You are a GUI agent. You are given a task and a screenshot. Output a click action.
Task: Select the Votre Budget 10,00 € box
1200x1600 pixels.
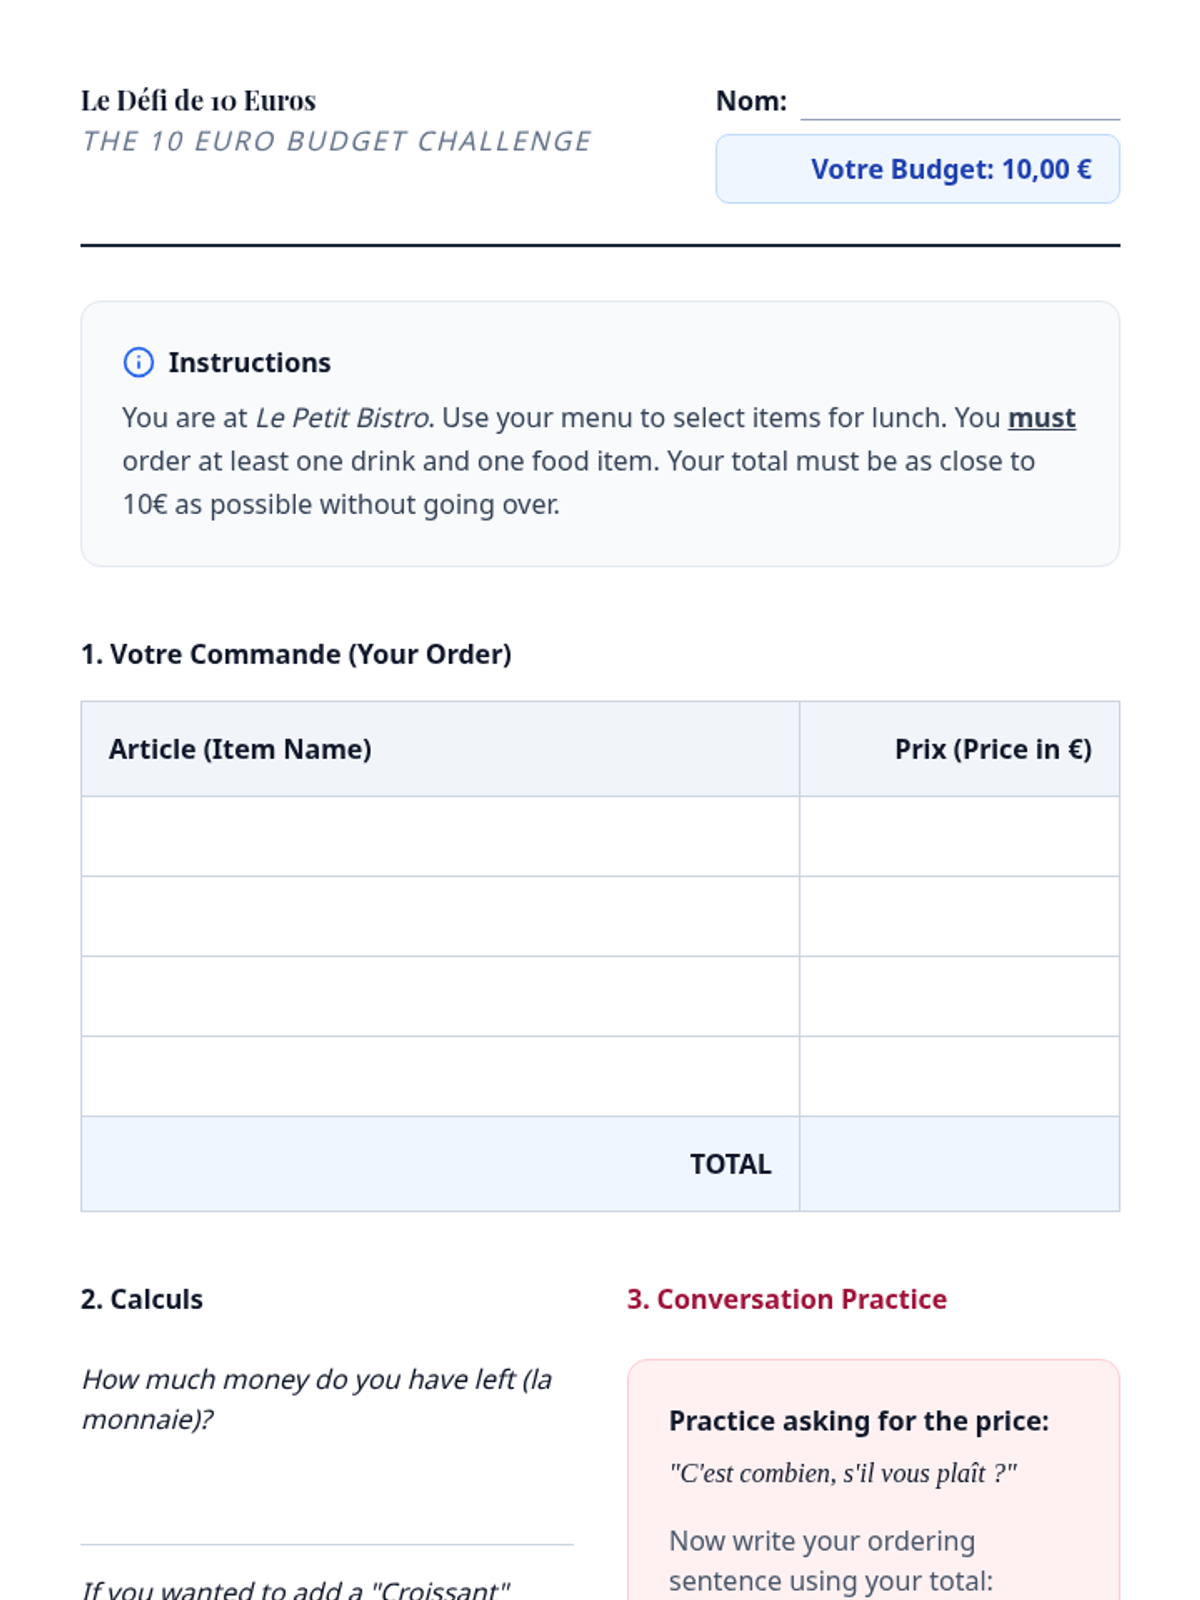coord(917,169)
